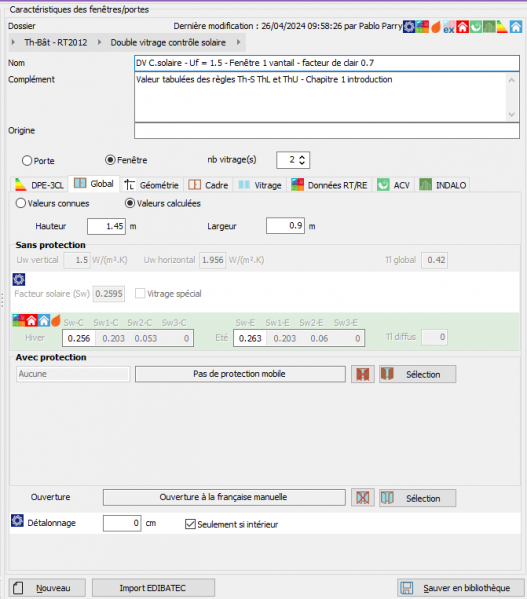Click the Complément scrollbar down arrow
This screenshot has height=599, width=527.
click(512, 115)
